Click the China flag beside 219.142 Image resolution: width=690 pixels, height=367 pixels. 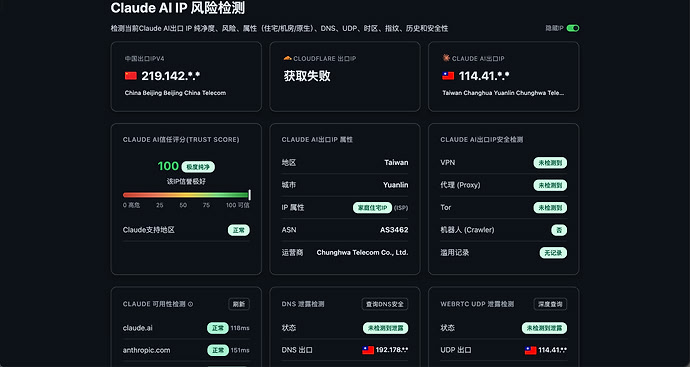pos(131,76)
